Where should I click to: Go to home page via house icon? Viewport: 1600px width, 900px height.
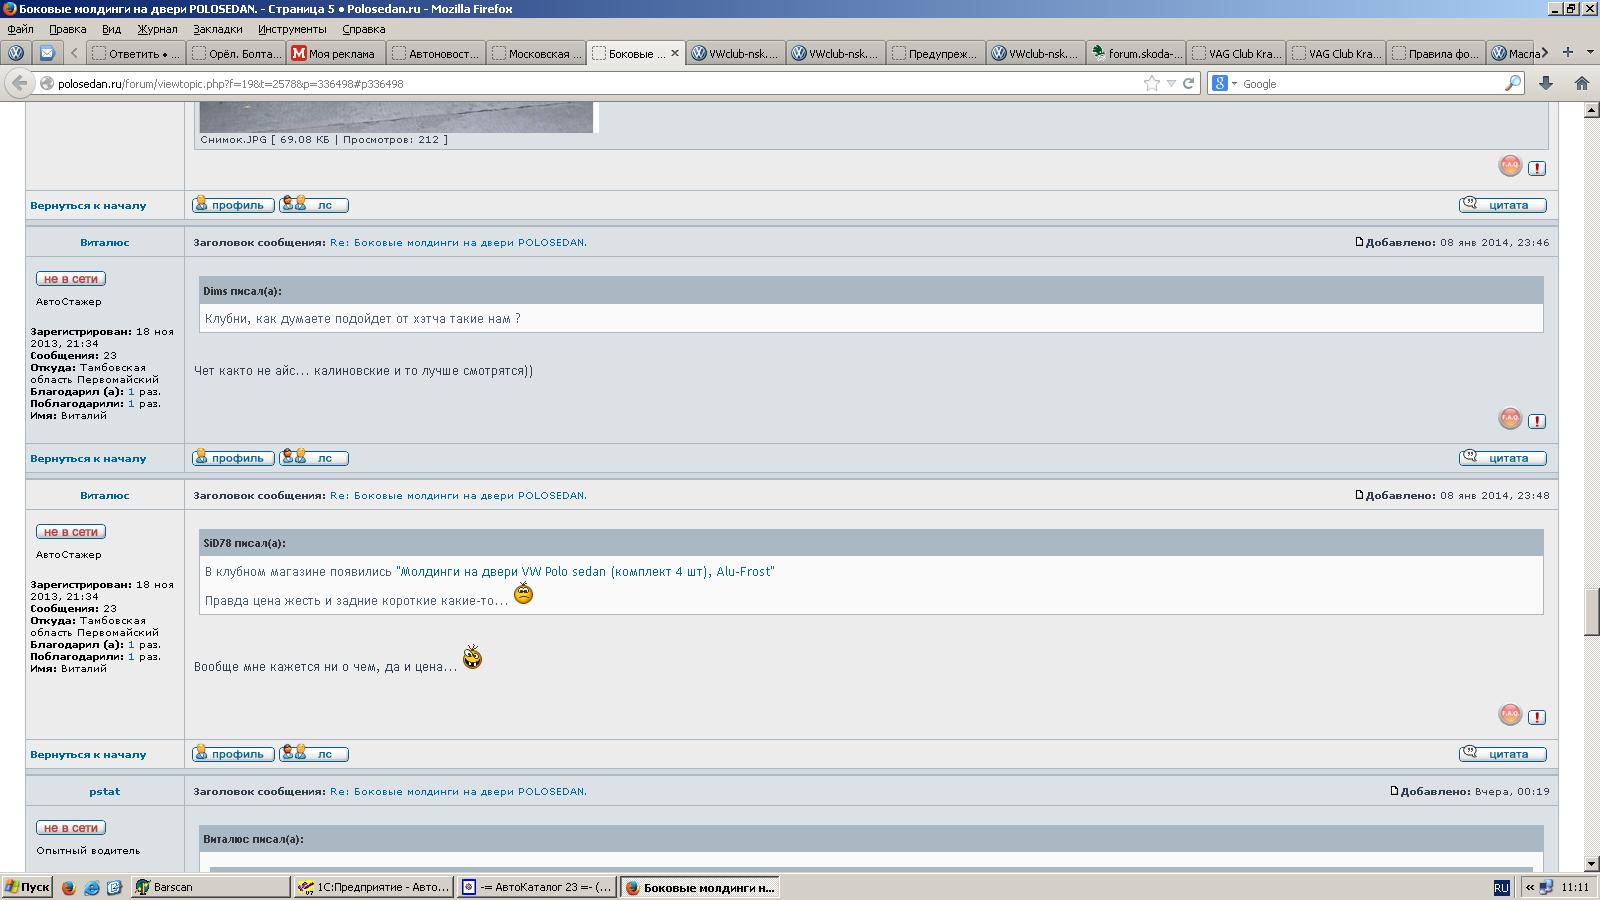(1581, 84)
